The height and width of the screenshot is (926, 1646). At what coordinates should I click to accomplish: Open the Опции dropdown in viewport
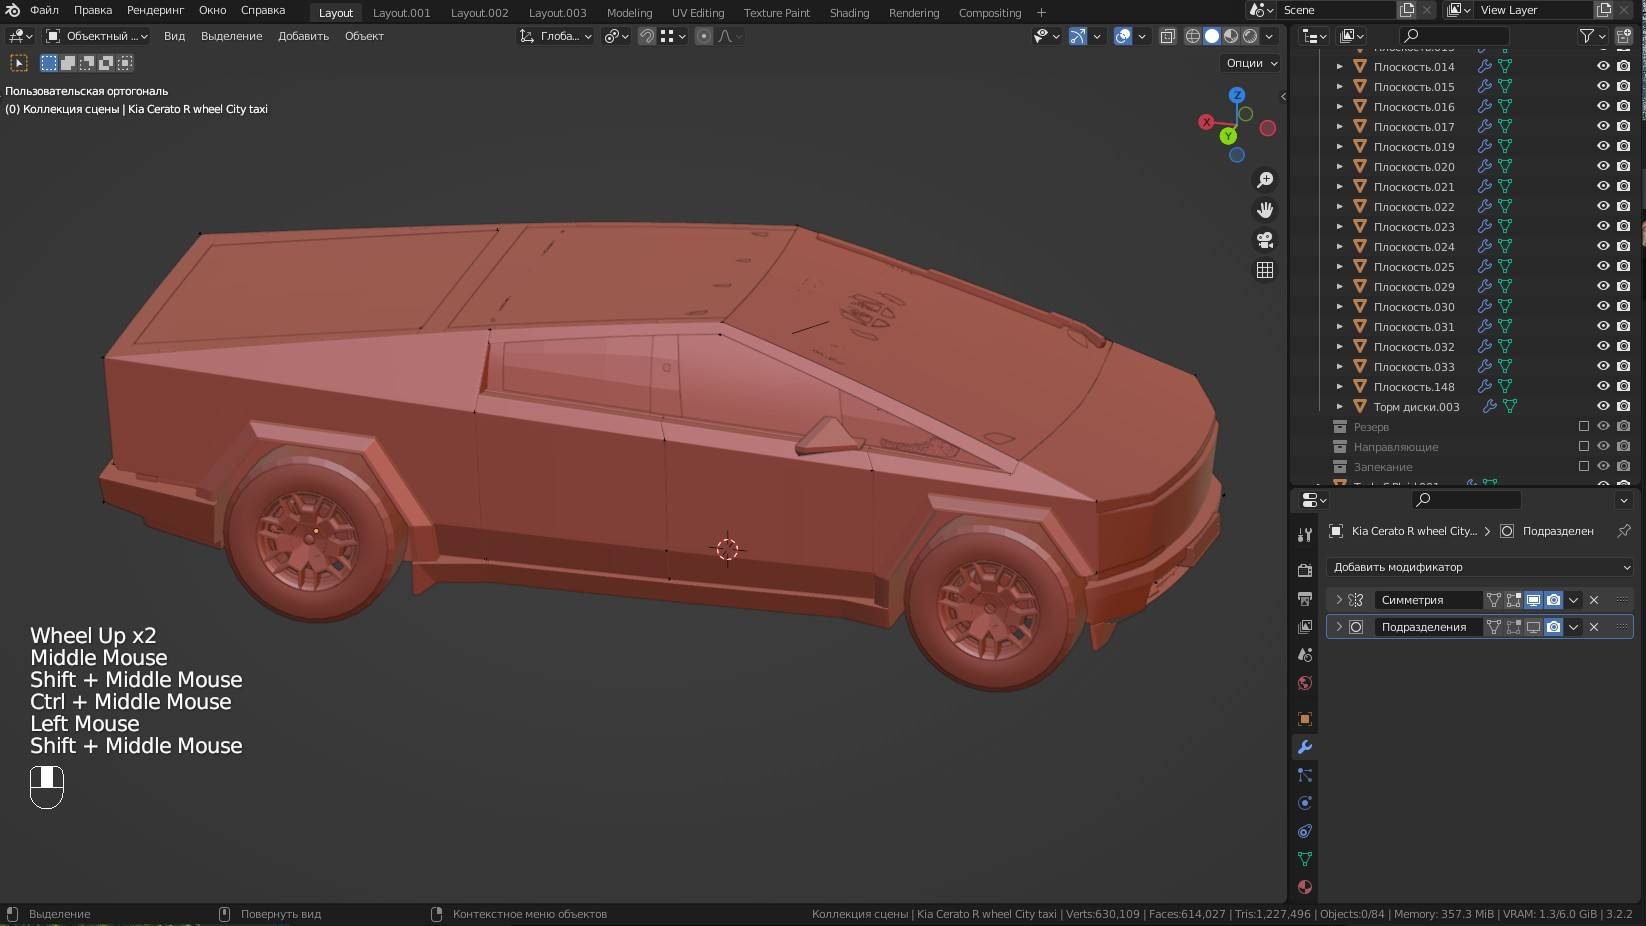click(1251, 63)
